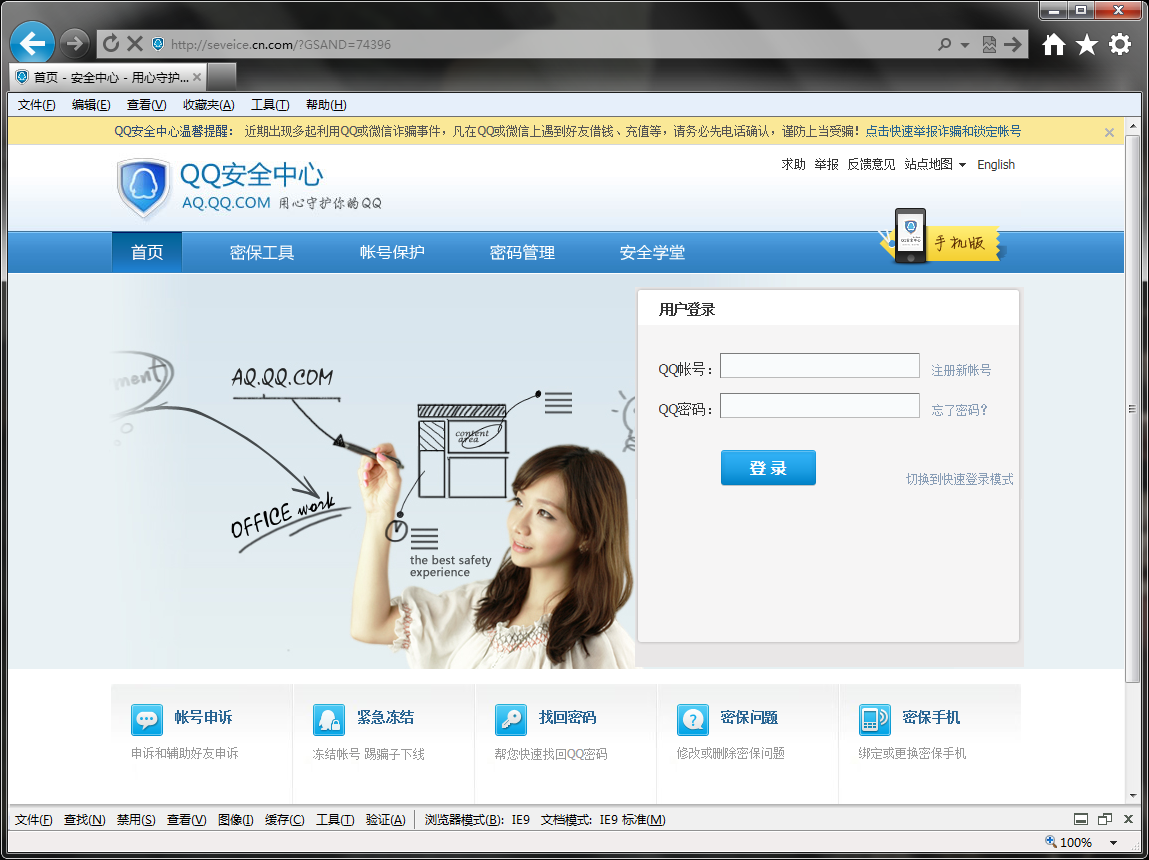Viewport: 1149px width, 860px height.
Task: Click the Go arrow in address bar
Action: tap(1013, 45)
